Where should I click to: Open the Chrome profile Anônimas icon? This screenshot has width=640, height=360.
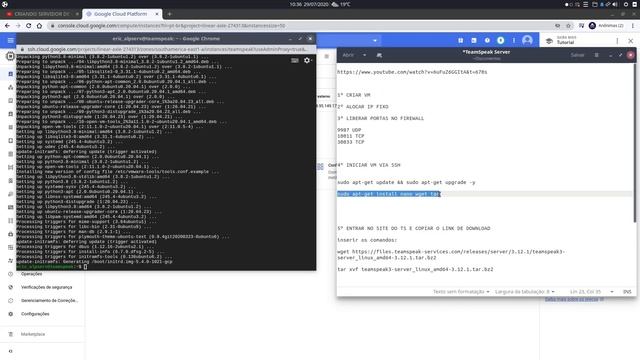pos(592,26)
